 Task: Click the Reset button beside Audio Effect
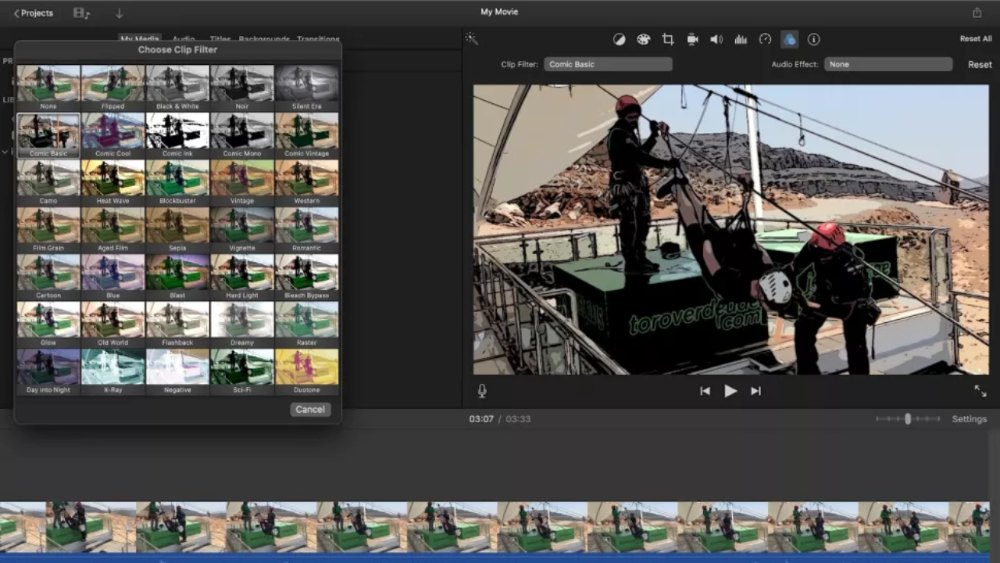pyautogui.click(x=980, y=64)
